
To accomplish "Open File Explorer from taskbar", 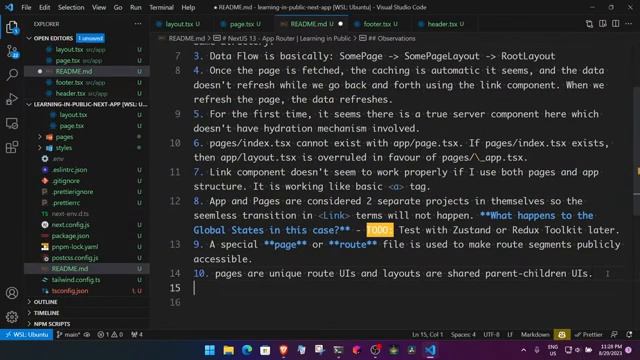I will [229, 350].
